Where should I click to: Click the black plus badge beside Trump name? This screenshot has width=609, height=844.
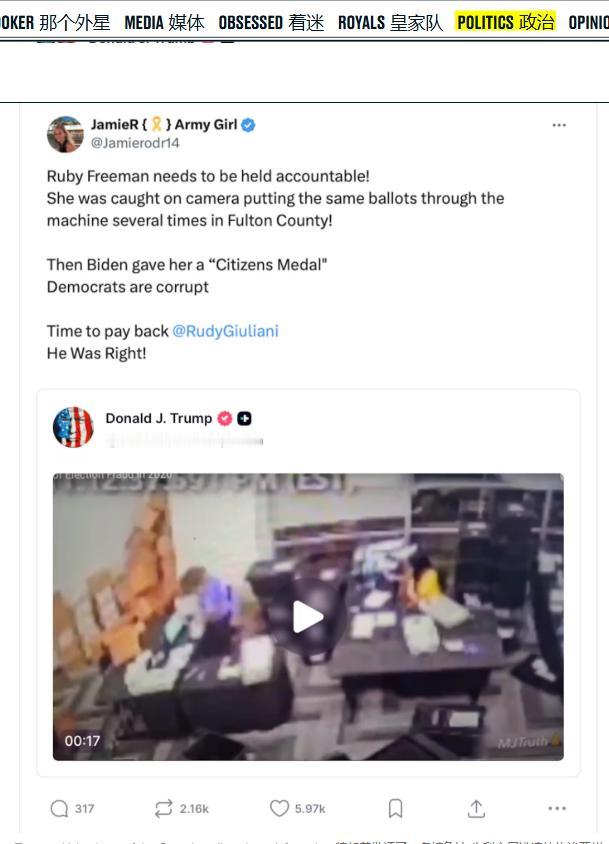tap(244, 418)
